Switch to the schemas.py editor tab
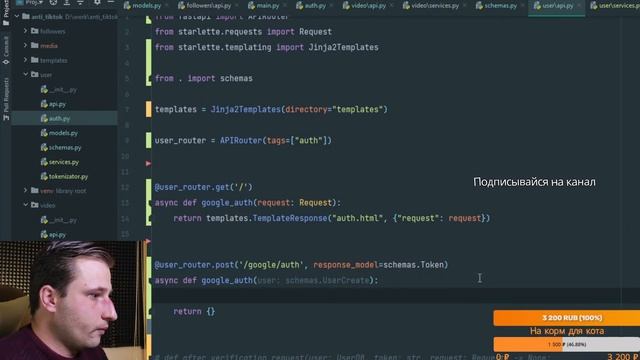The height and width of the screenshot is (360, 640). [x=500, y=6]
